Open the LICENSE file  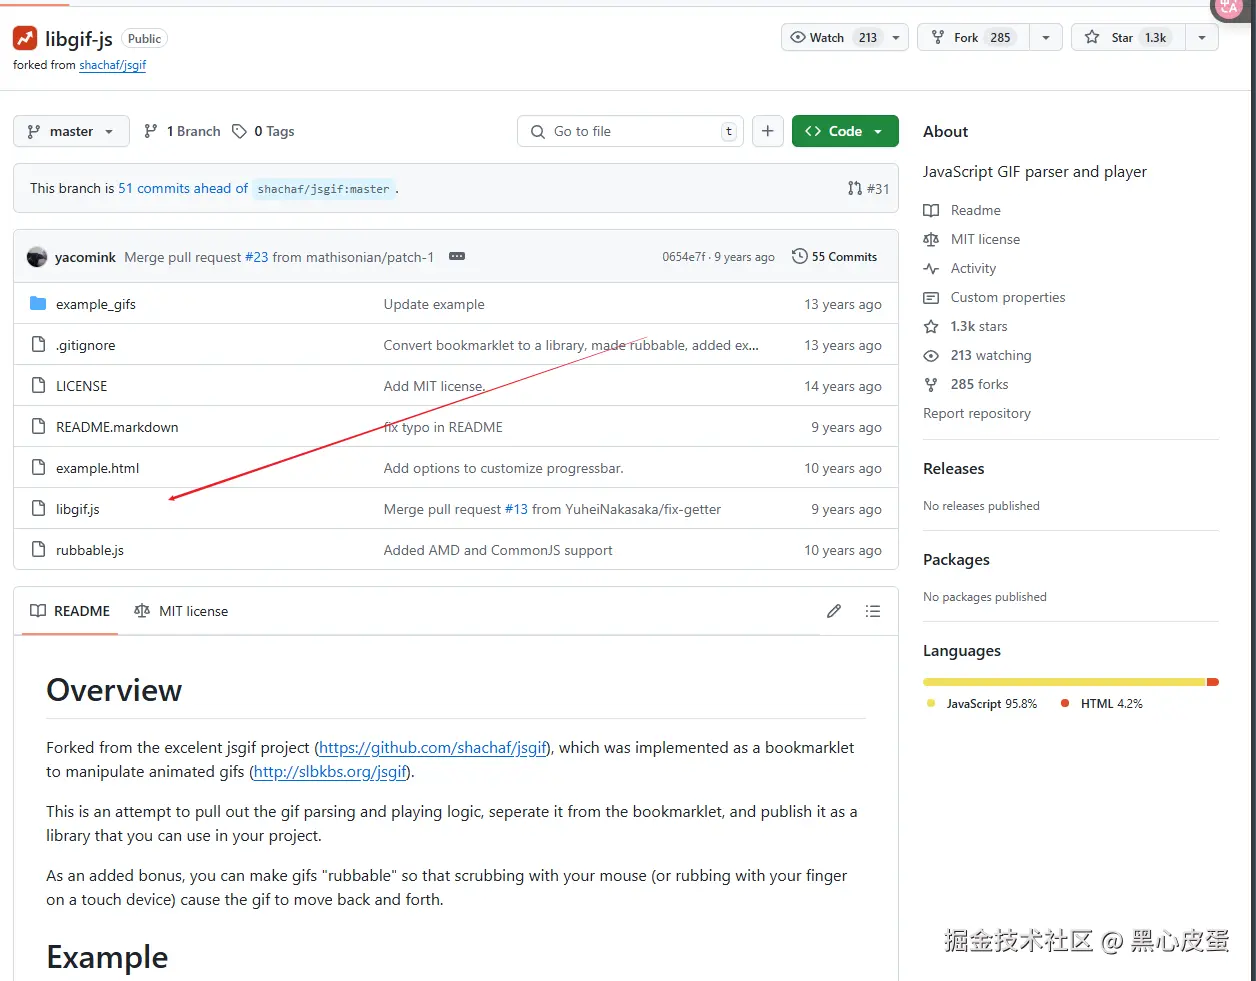81,386
